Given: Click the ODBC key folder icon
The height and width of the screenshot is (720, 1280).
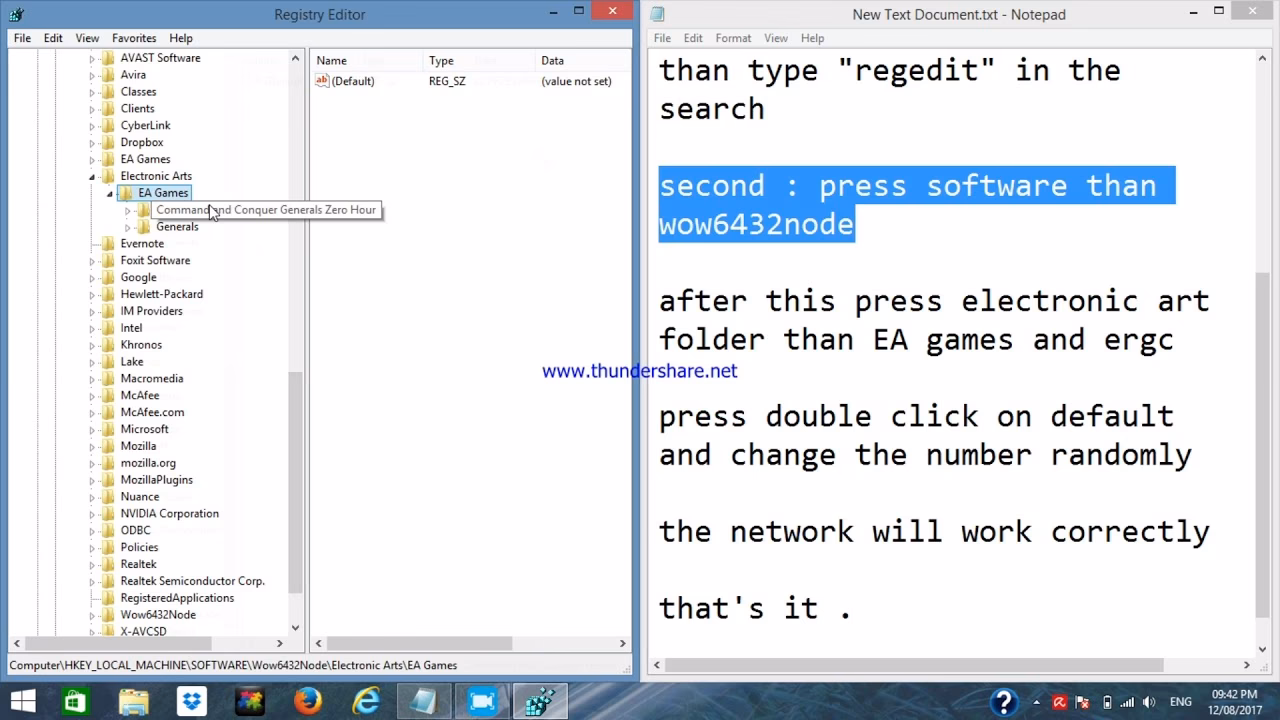Looking at the screenshot, I should tap(108, 531).
